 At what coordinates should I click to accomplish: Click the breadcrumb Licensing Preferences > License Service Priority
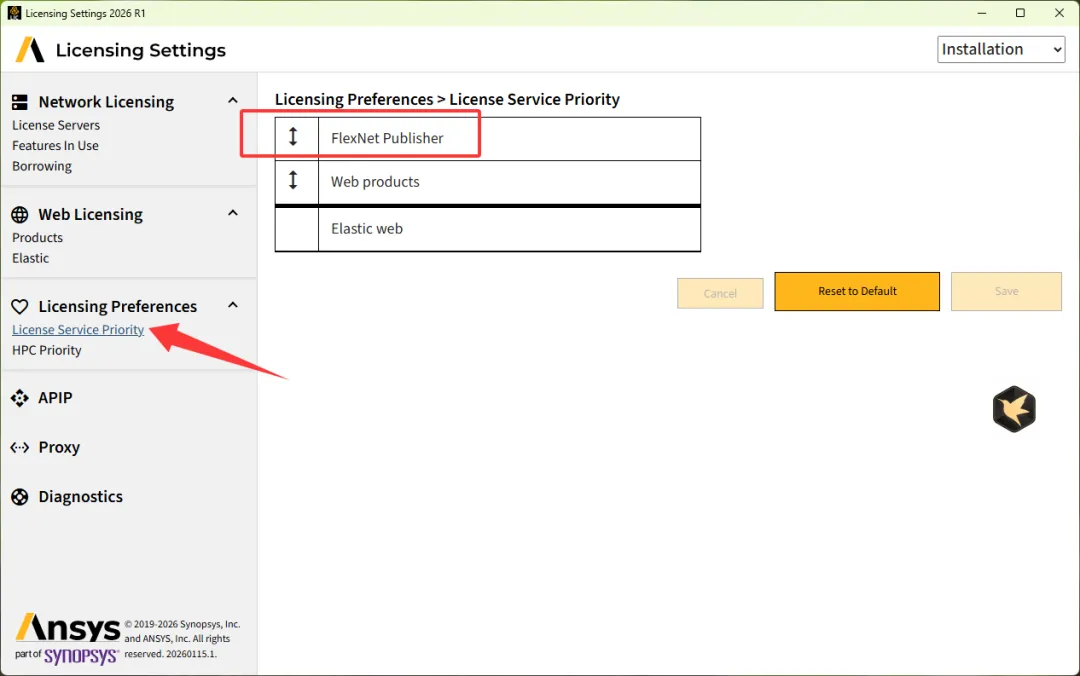(x=447, y=99)
